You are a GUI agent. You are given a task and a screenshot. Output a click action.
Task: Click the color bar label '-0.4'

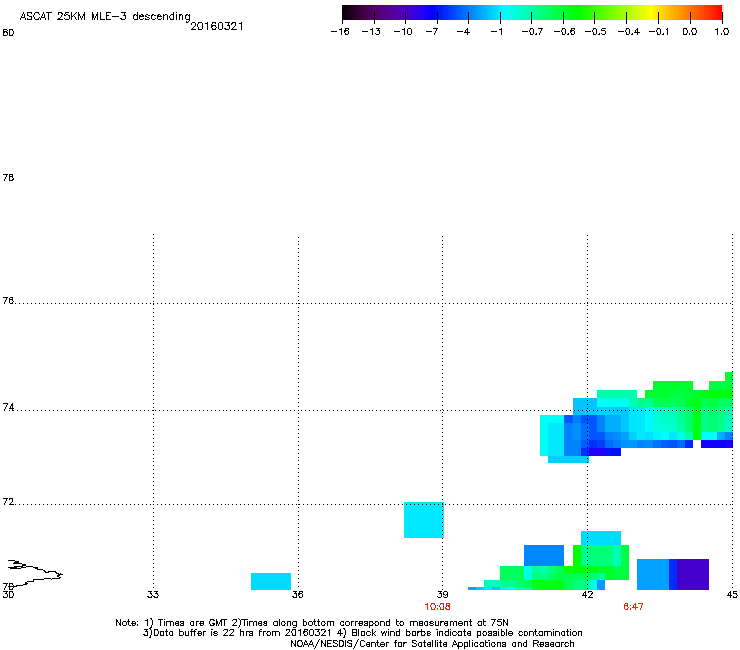pos(629,32)
